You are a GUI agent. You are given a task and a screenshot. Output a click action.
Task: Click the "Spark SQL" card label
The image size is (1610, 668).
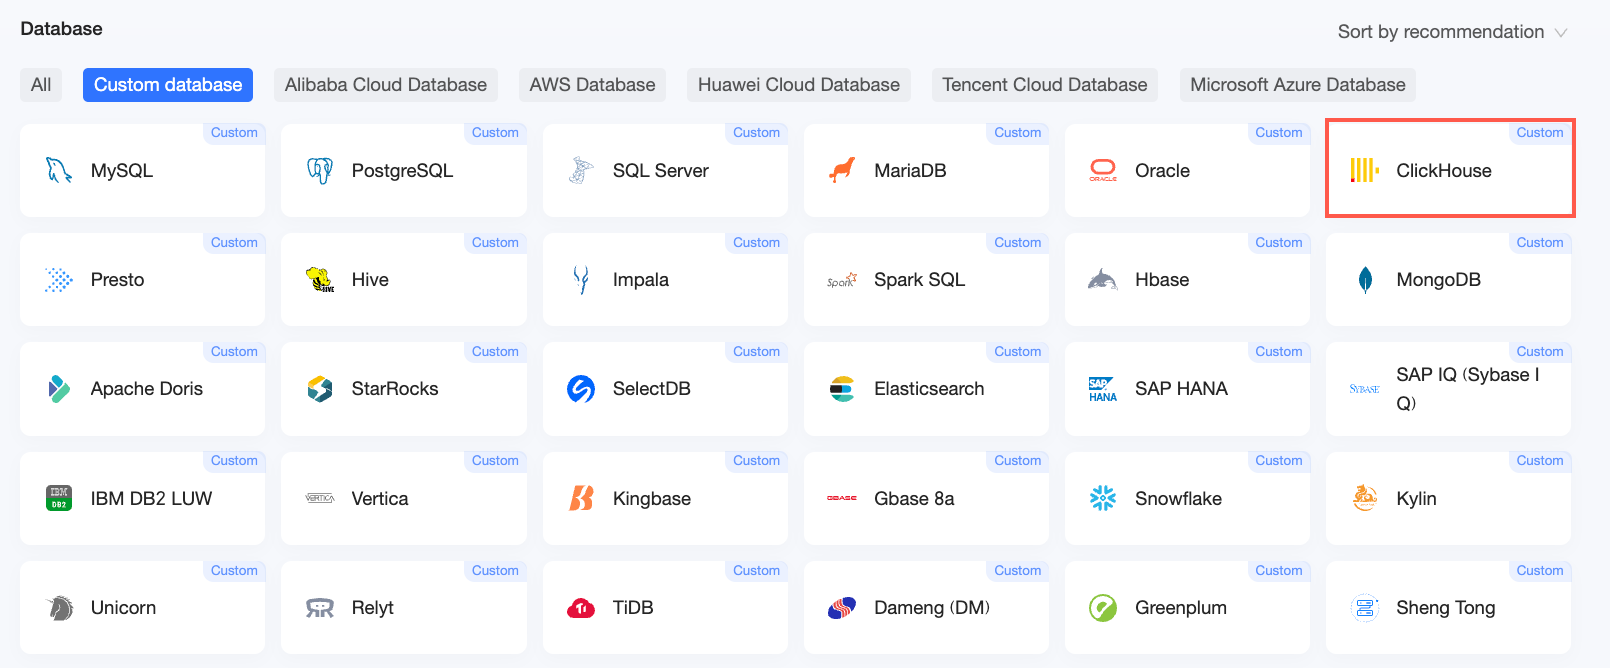[x=920, y=280]
